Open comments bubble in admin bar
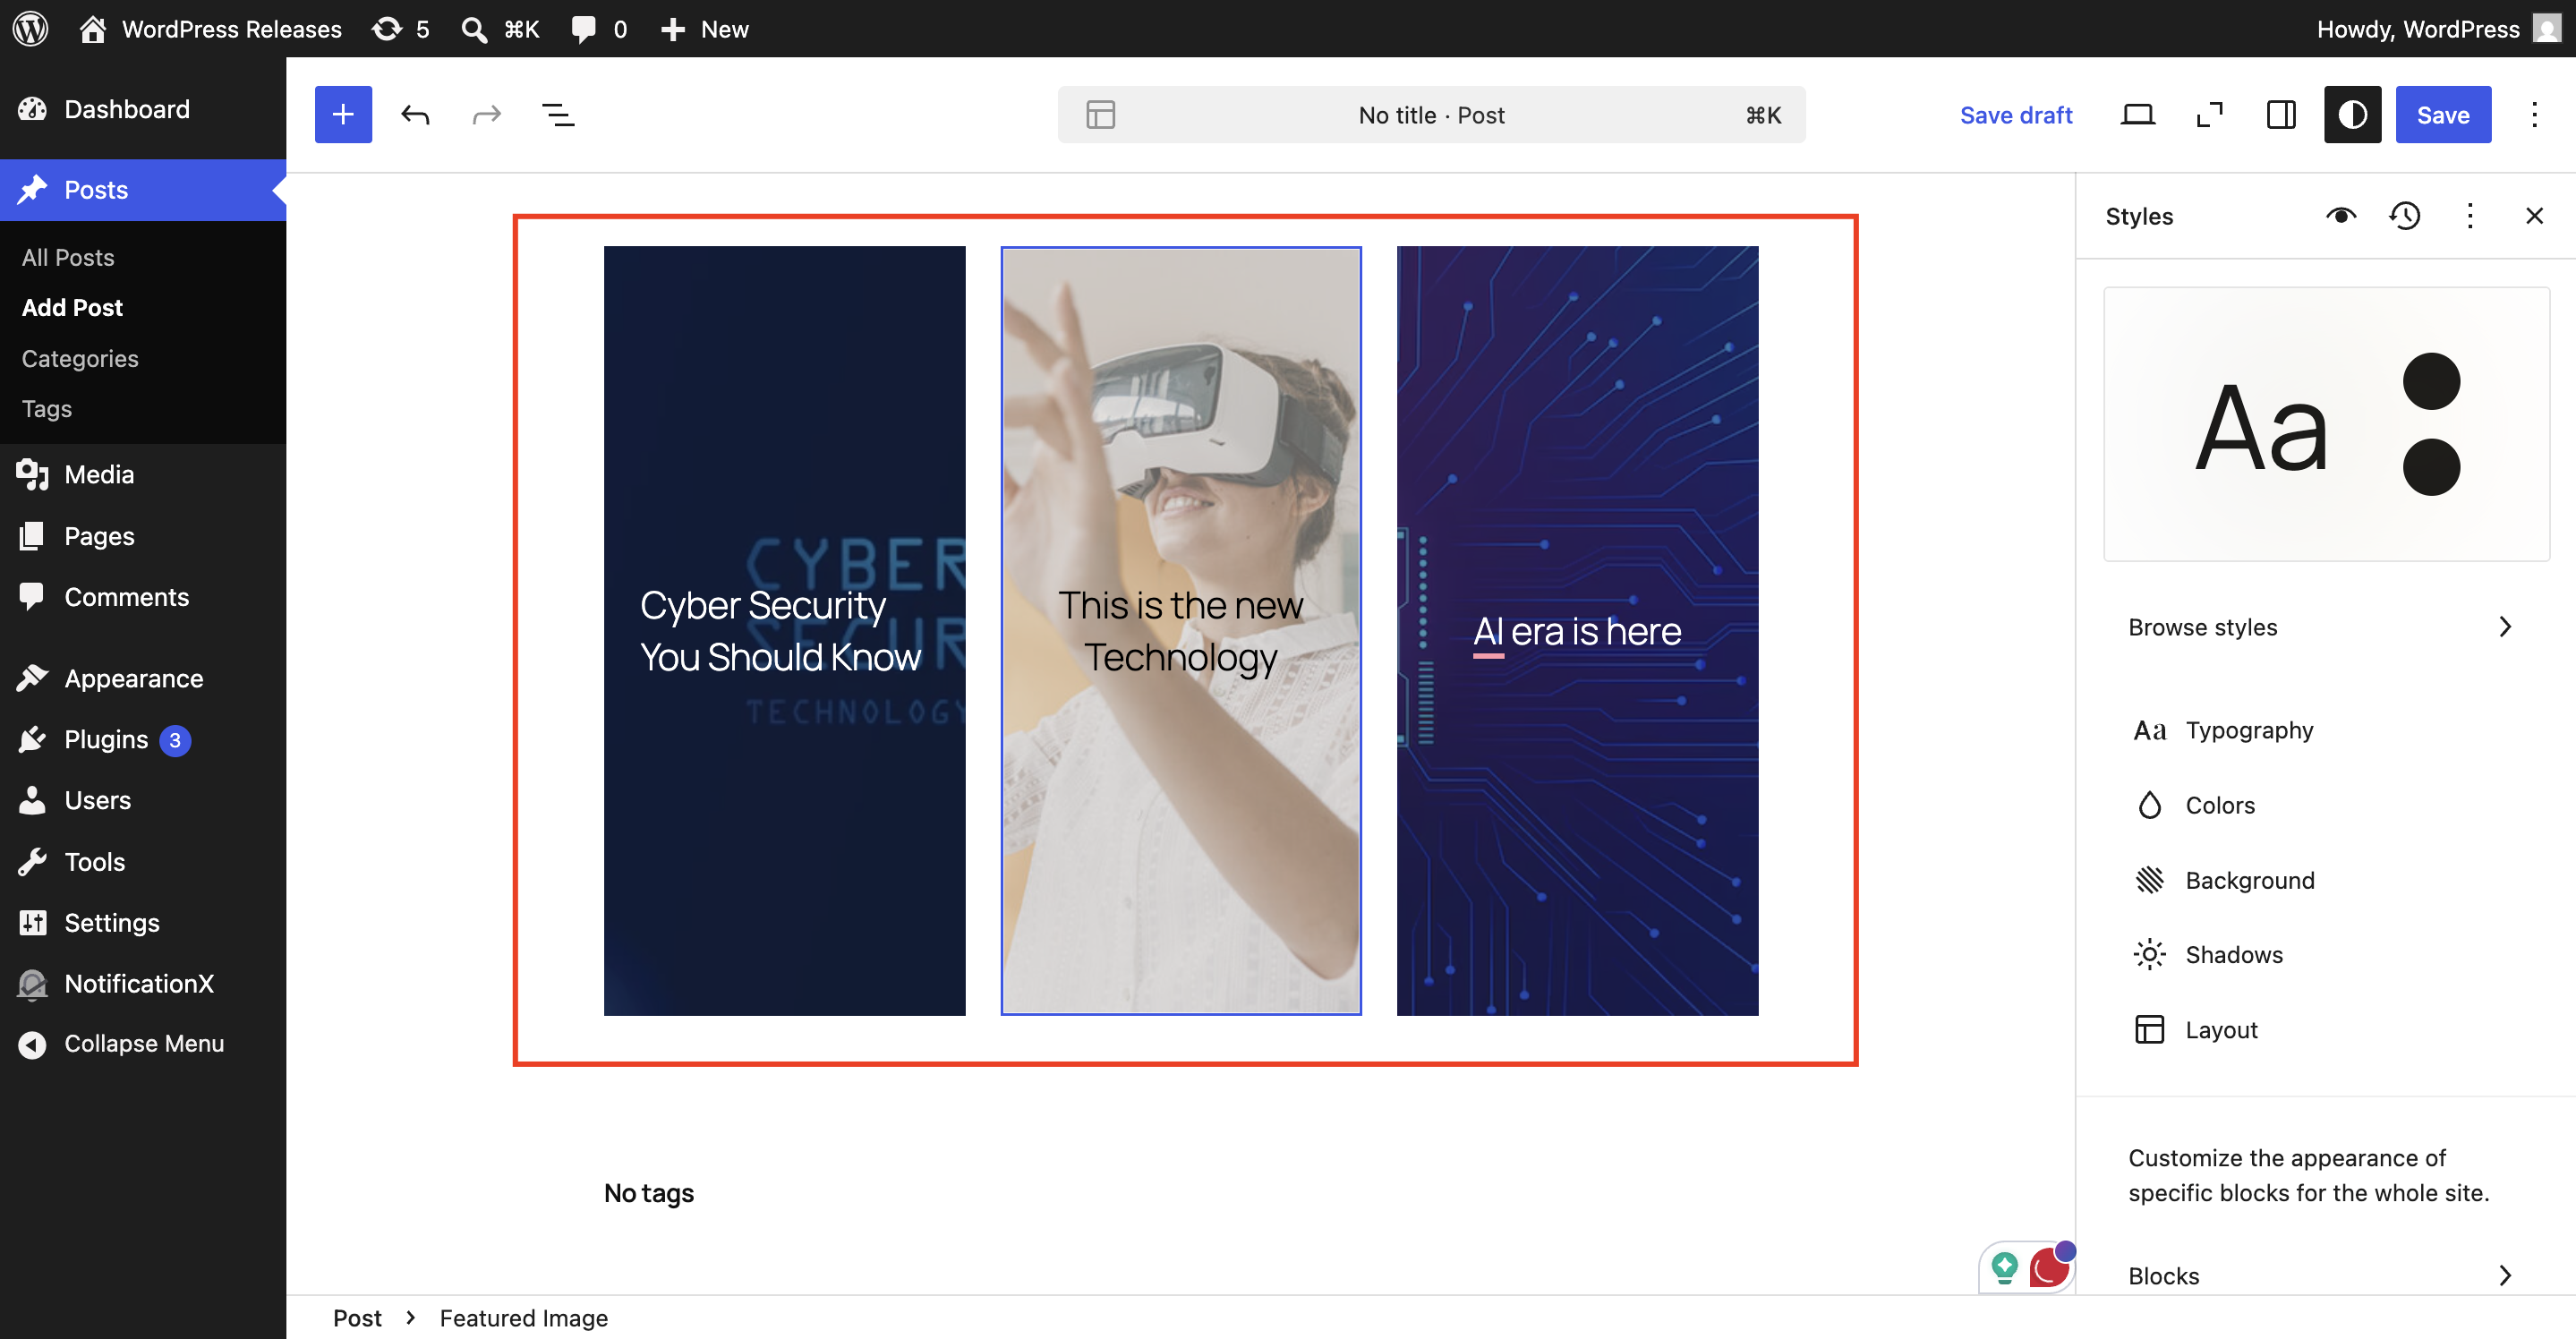2576x1339 pixels. point(599,29)
